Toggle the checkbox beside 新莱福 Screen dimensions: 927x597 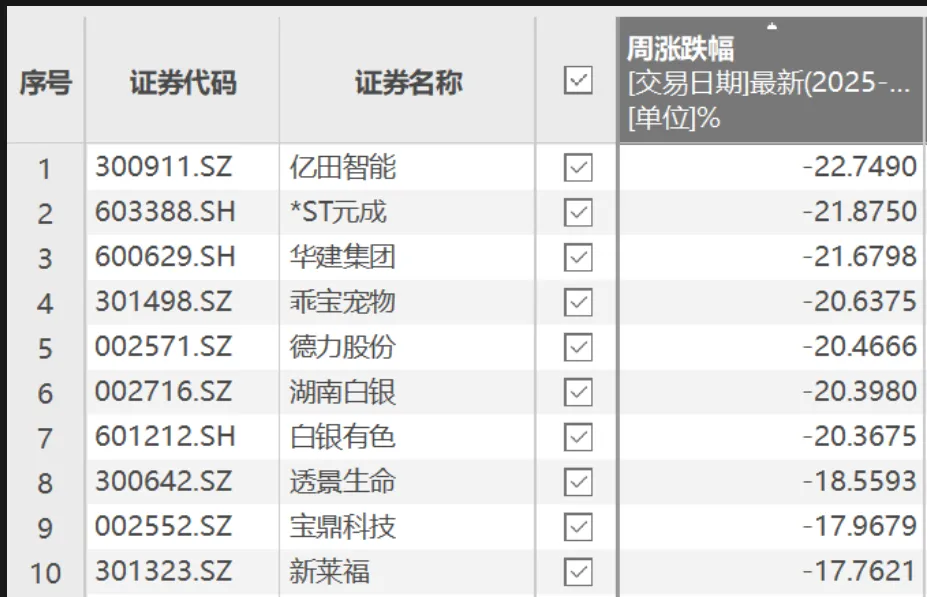[576, 571]
